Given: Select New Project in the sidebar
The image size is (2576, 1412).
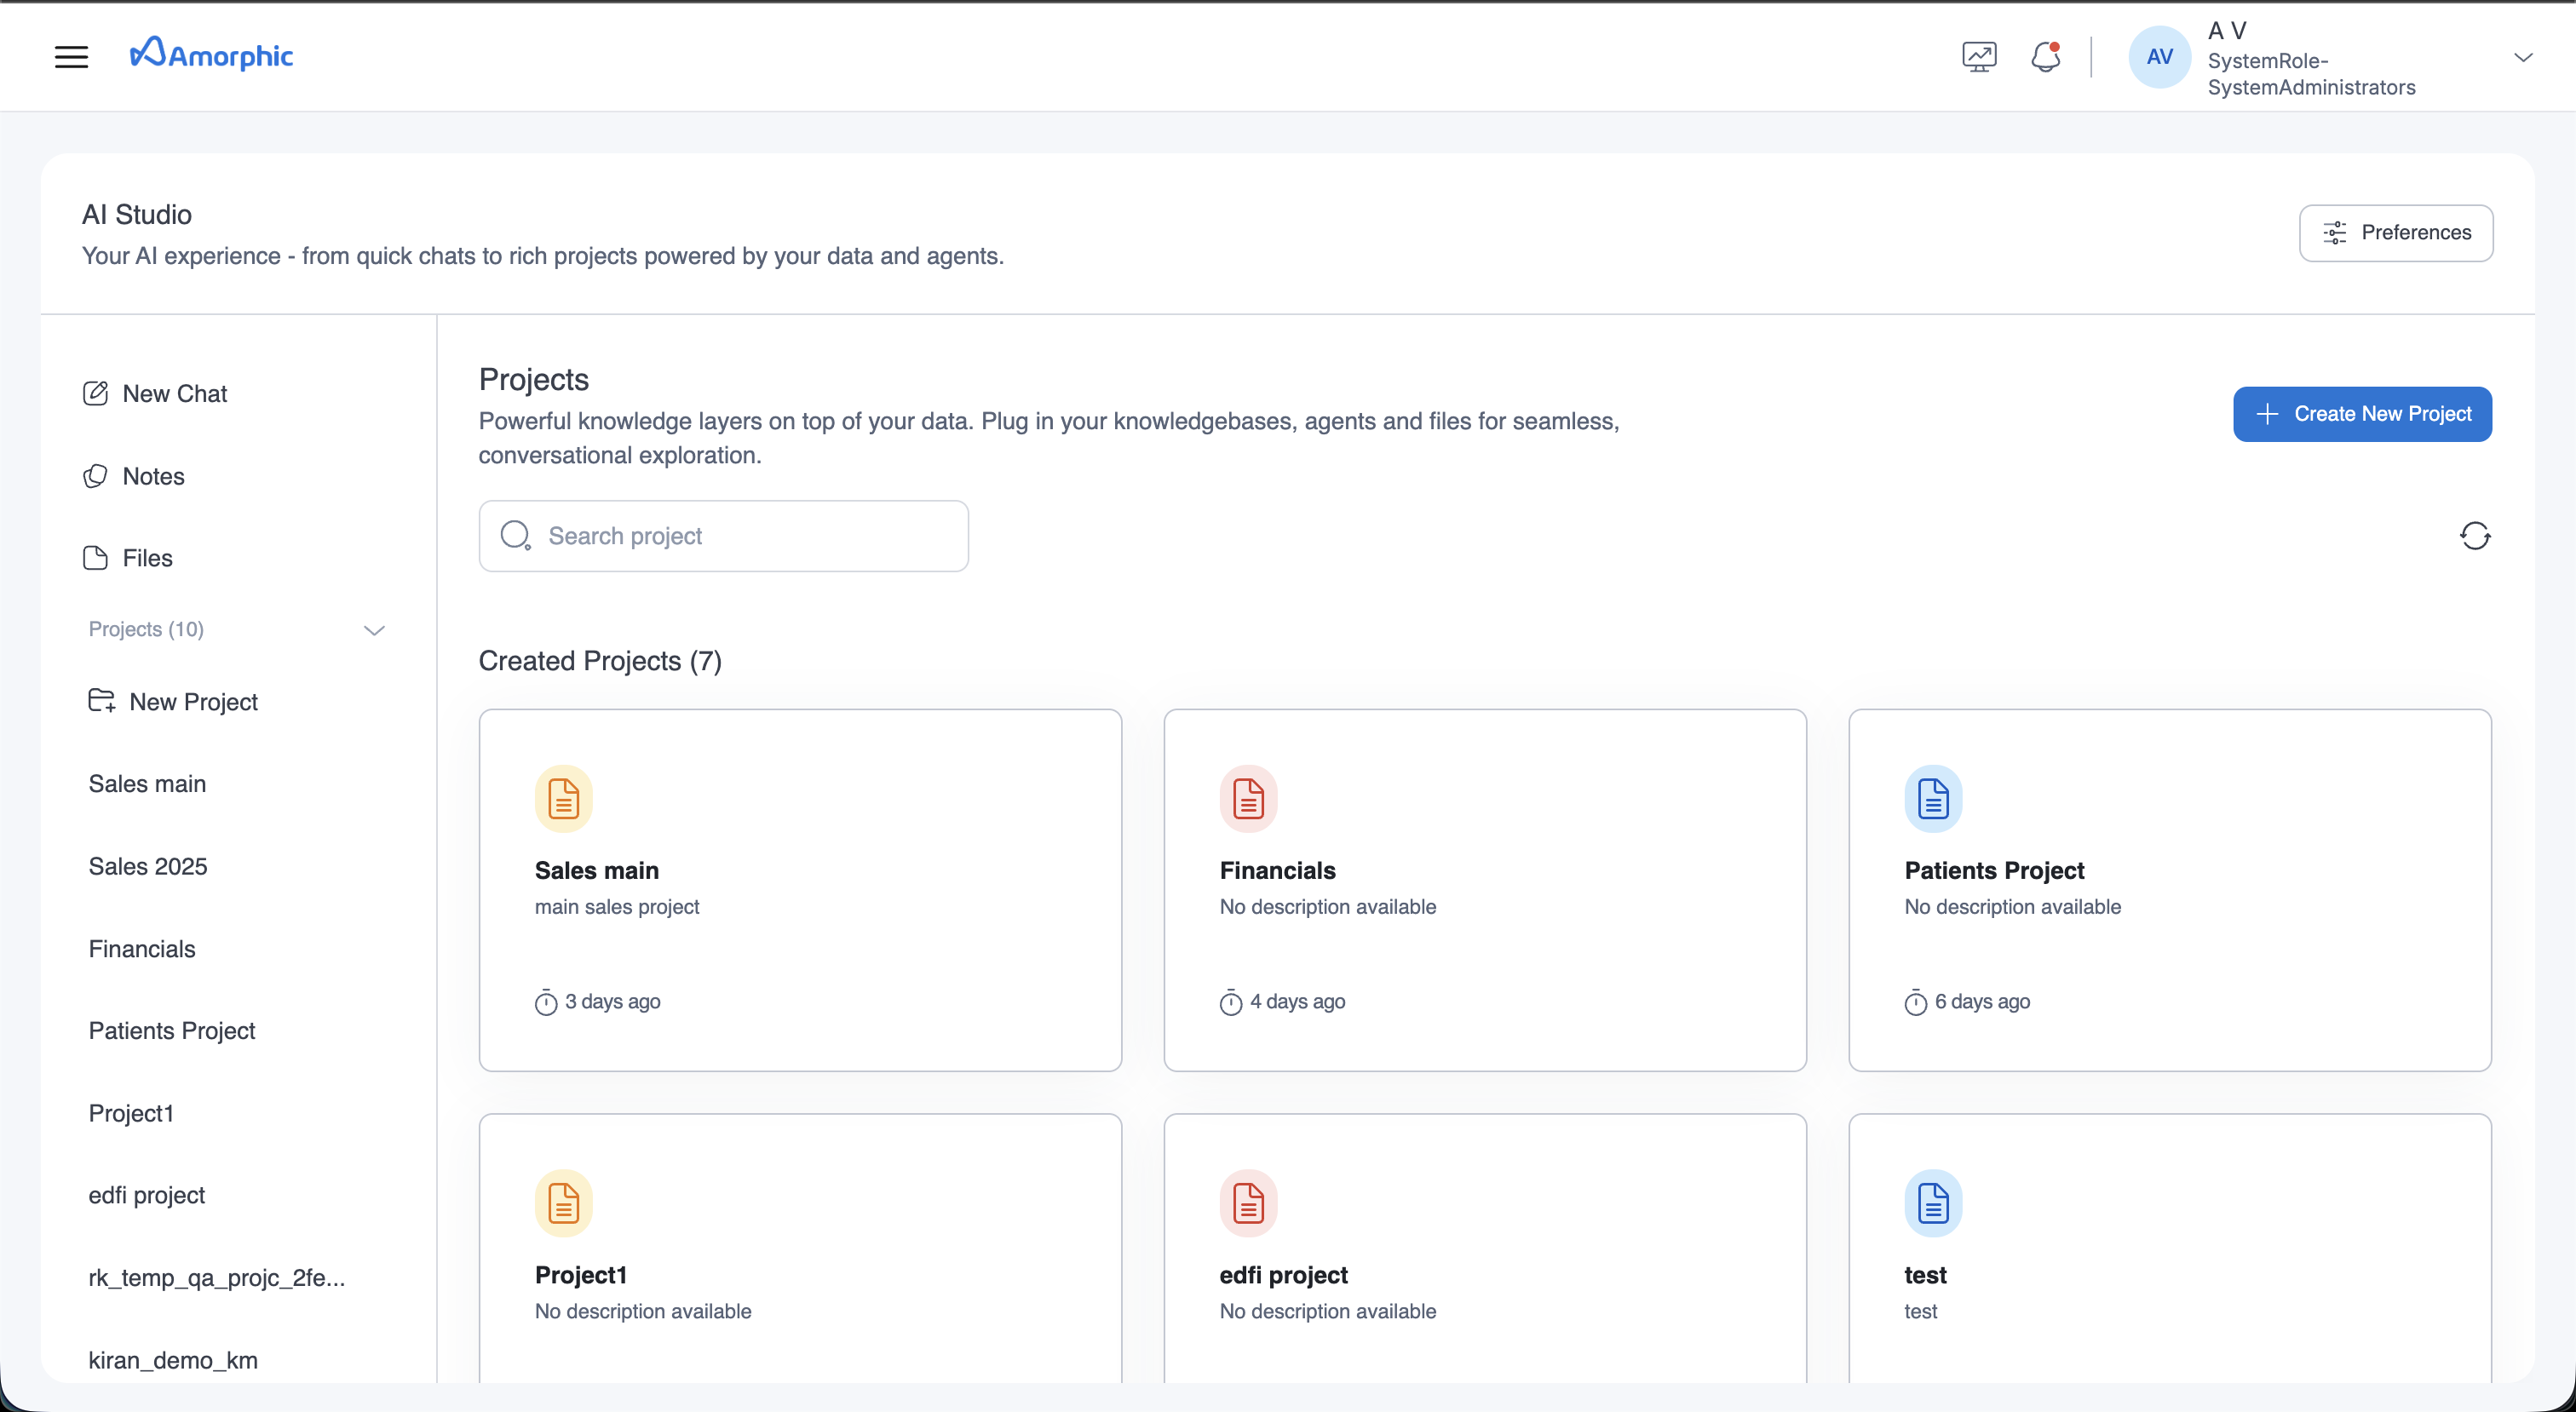Looking at the screenshot, I should pyautogui.click(x=193, y=702).
